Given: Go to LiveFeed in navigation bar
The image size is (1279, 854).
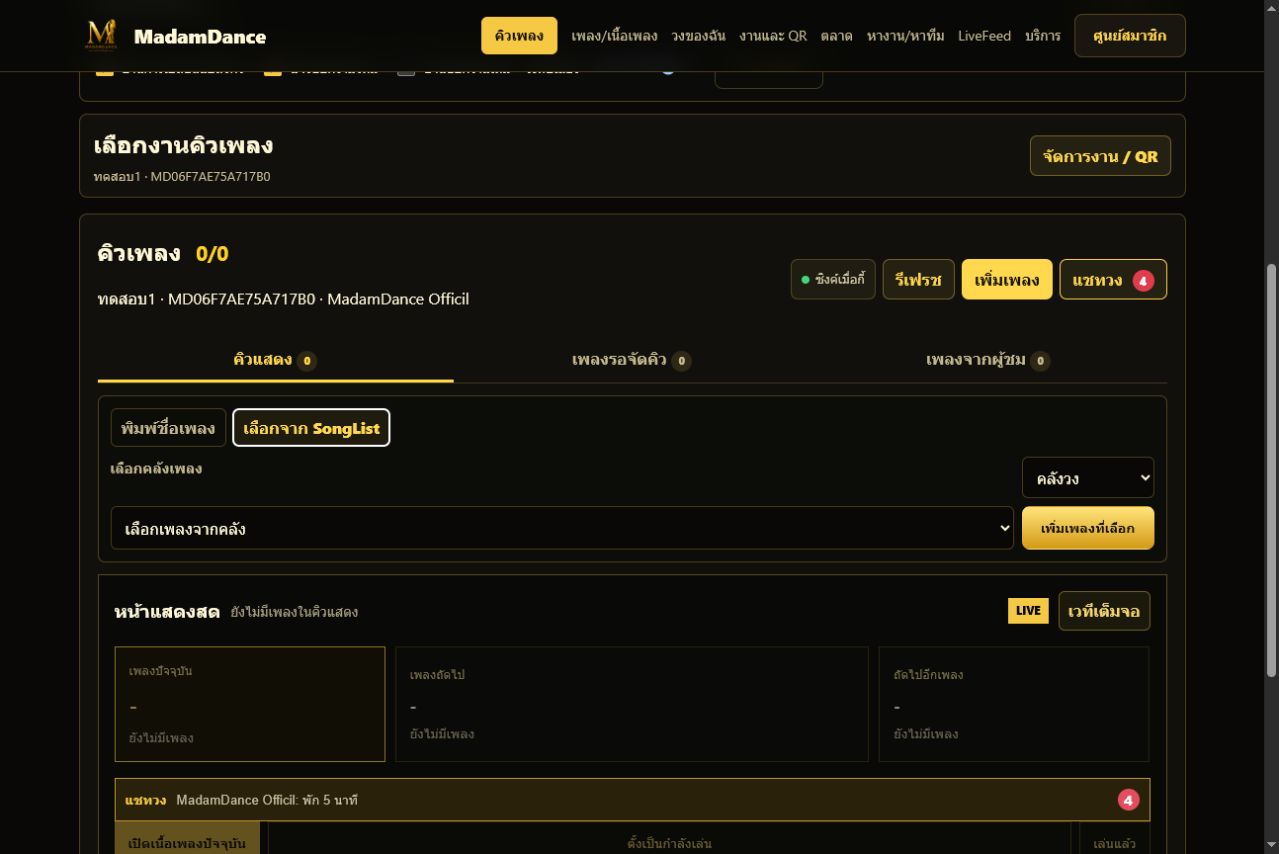Looking at the screenshot, I should pos(984,36).
